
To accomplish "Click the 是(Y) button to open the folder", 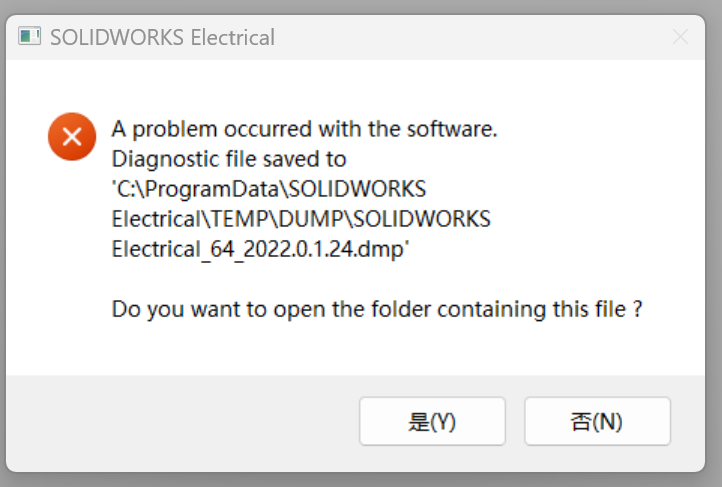I will pos(432,421).
